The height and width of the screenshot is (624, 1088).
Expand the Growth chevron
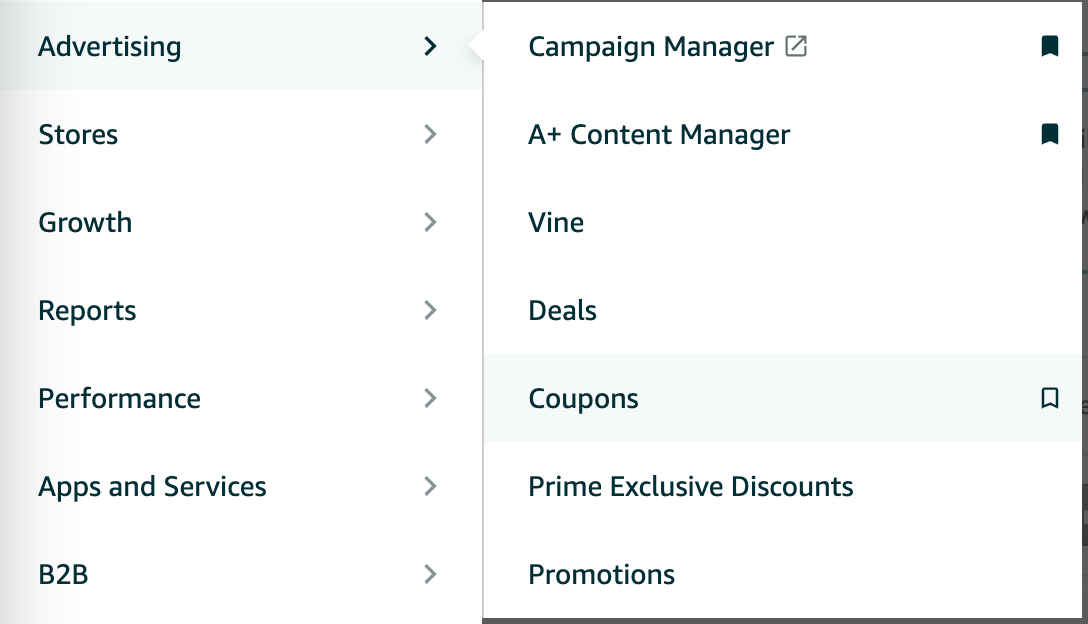[x=430, y=222]
